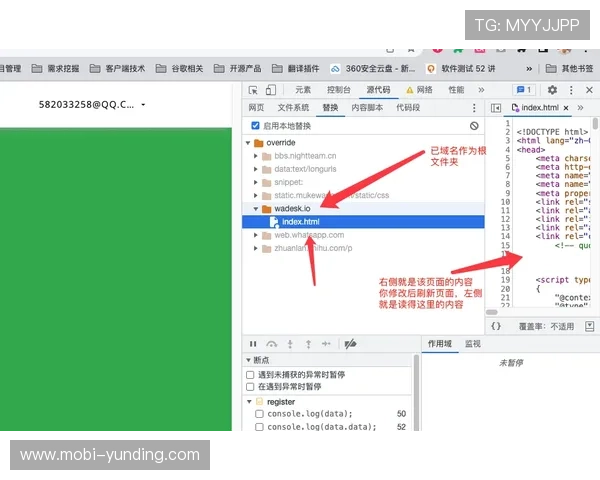The image size is (600, 480).
Task: Open the 软件测试 52 讲 bookmark
Action: tap(461, 69)
